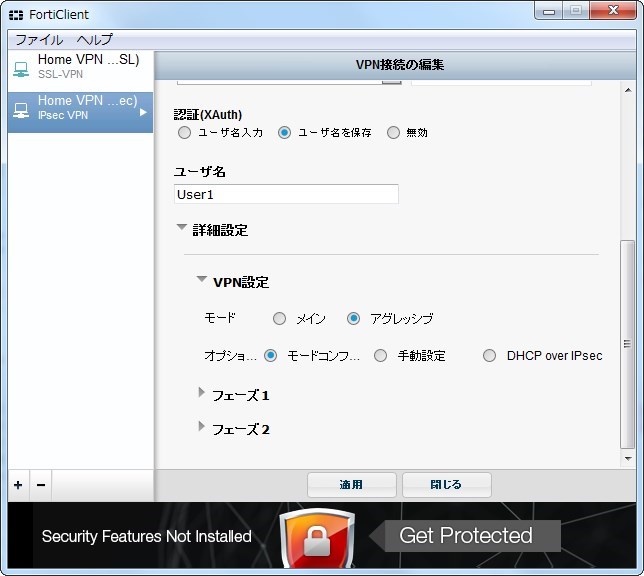Click Security Features Not Installed text
644x576 pixels.
pyautogui.click(x=147, y=537)
